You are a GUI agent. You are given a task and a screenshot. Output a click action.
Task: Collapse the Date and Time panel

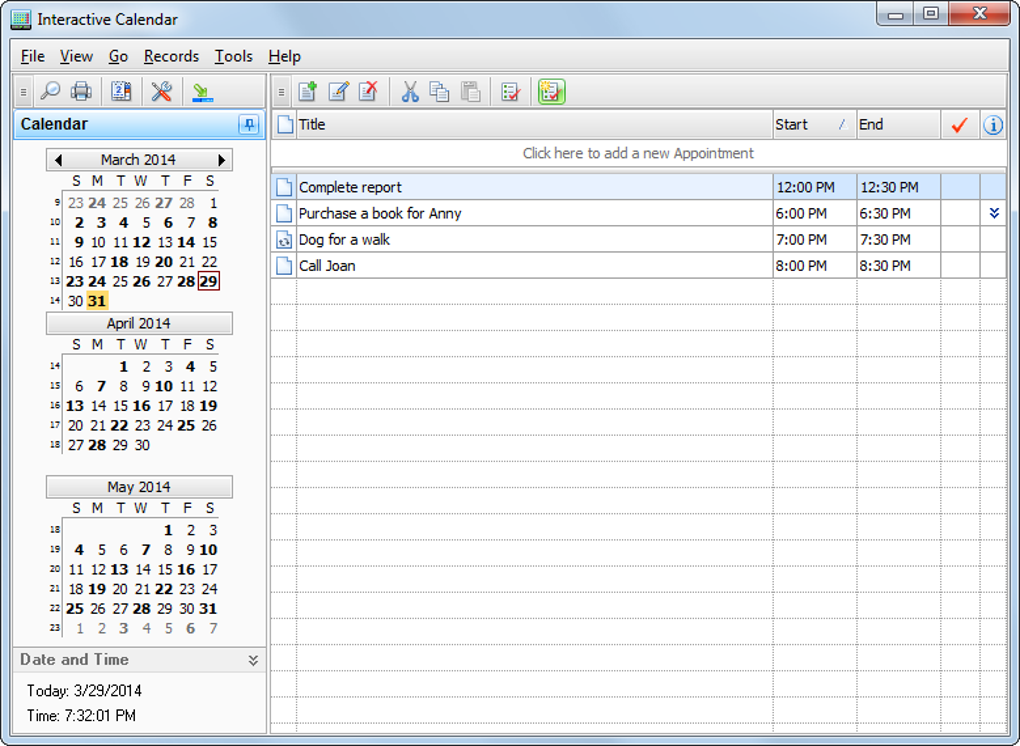coord(253,659)
